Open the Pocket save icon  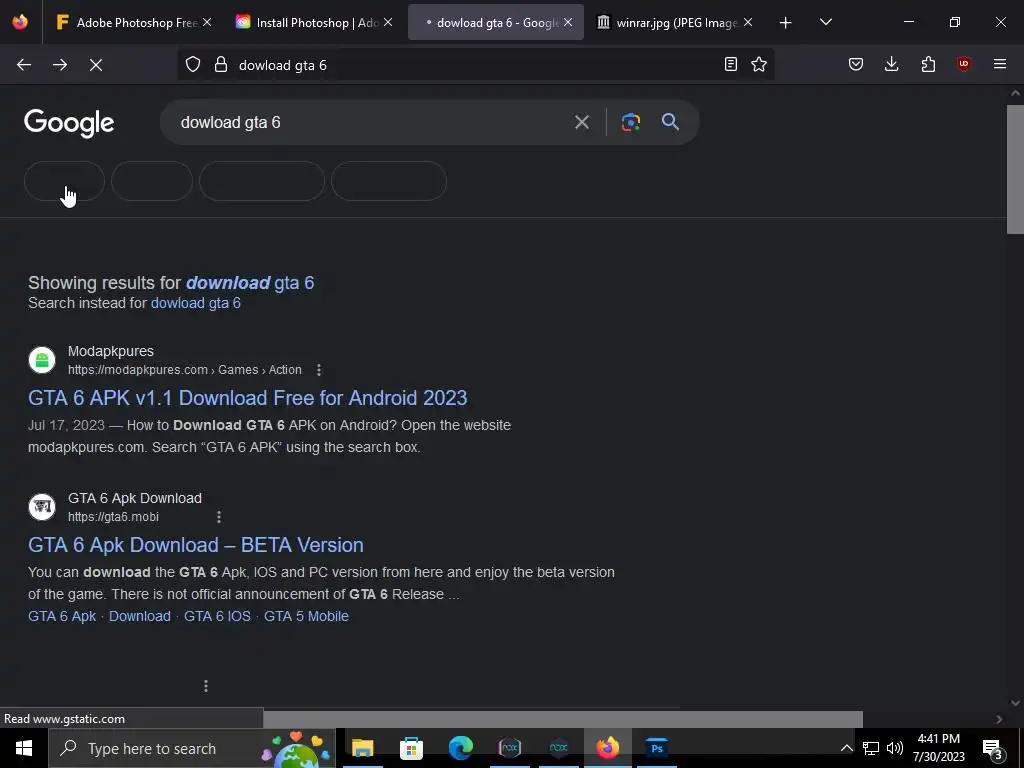coord(856,65)
